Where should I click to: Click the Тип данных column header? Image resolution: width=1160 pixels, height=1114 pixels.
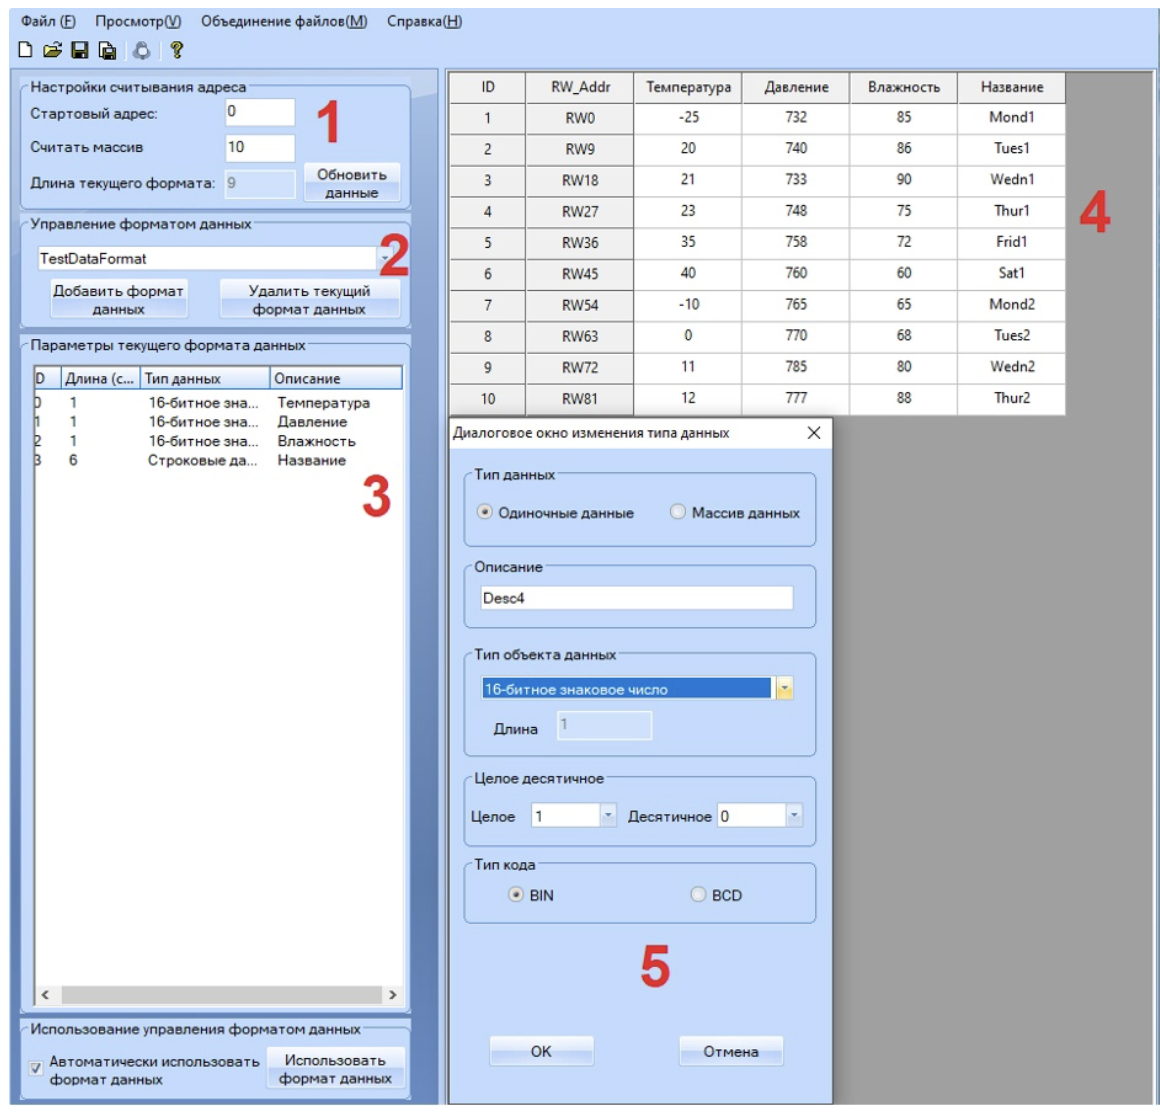(204, 378)
